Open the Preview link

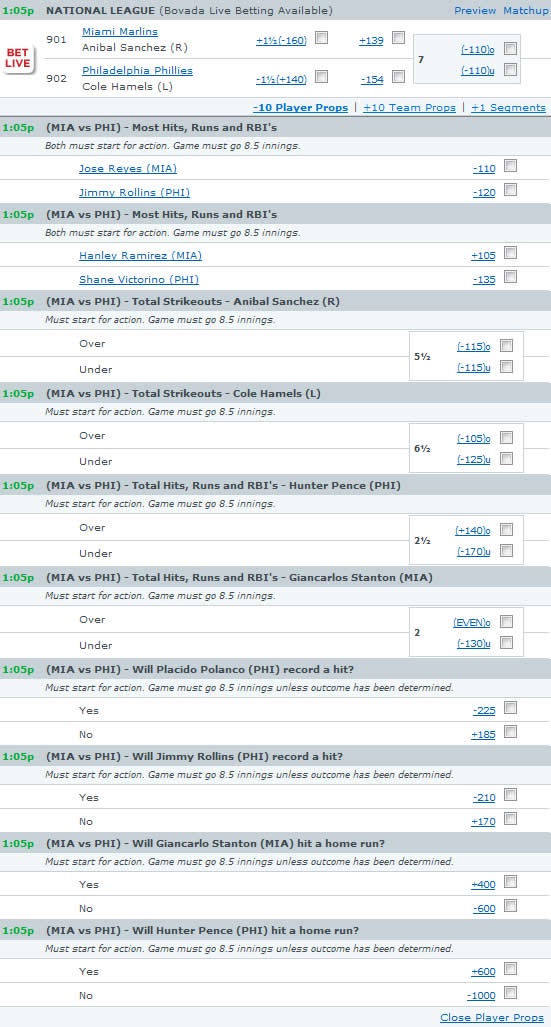coord(475,10)
